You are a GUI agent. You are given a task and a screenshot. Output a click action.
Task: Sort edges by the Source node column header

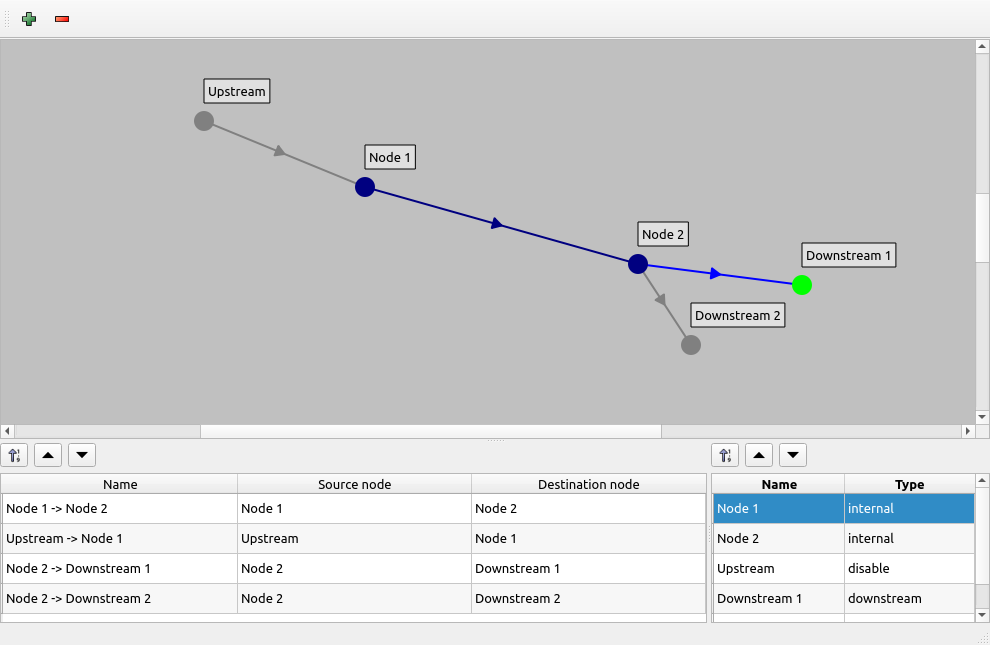click(354, 484)
